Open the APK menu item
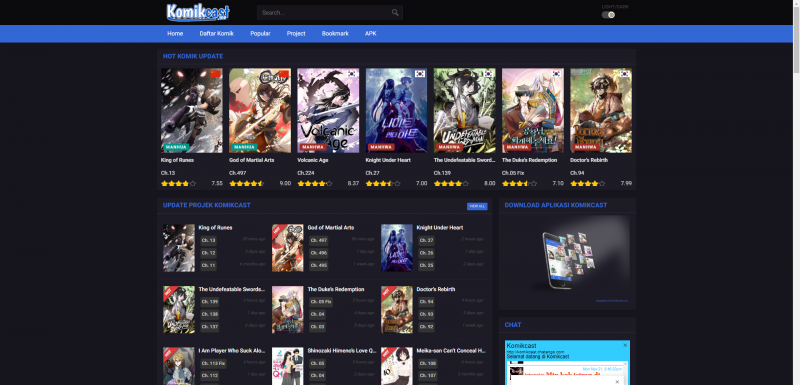This screenshot has width=800, height=385. (371, 34)
